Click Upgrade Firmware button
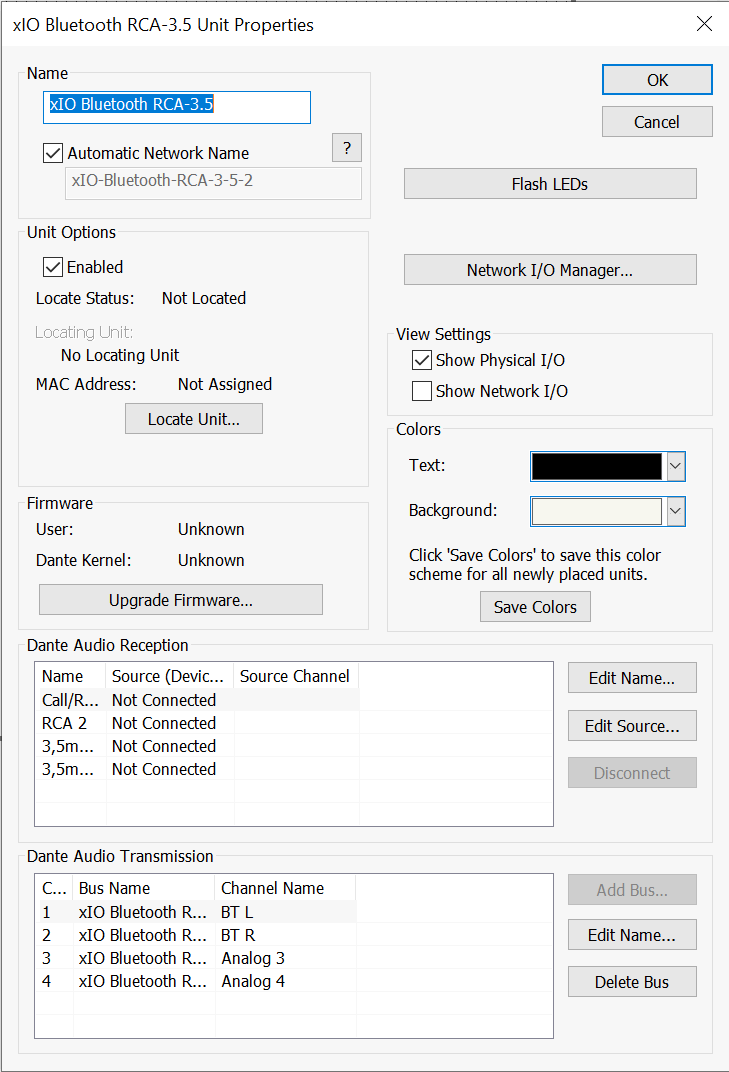The height and width of the screenshot is (1072, 729). 181,600
